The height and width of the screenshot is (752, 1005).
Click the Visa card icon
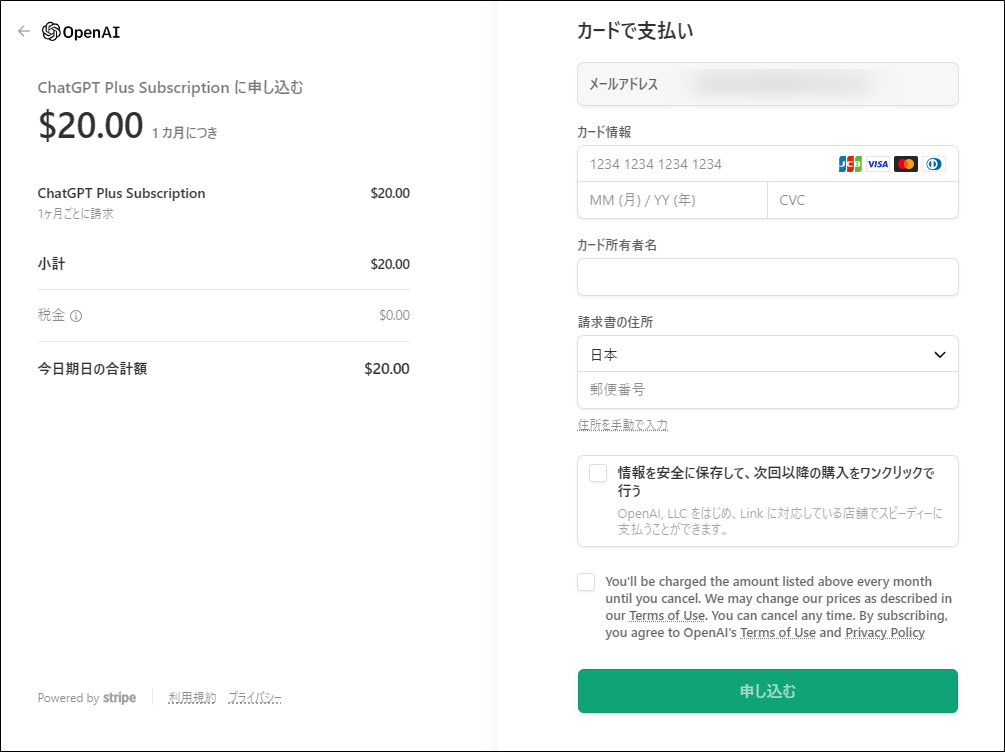(x=877, y=164)
